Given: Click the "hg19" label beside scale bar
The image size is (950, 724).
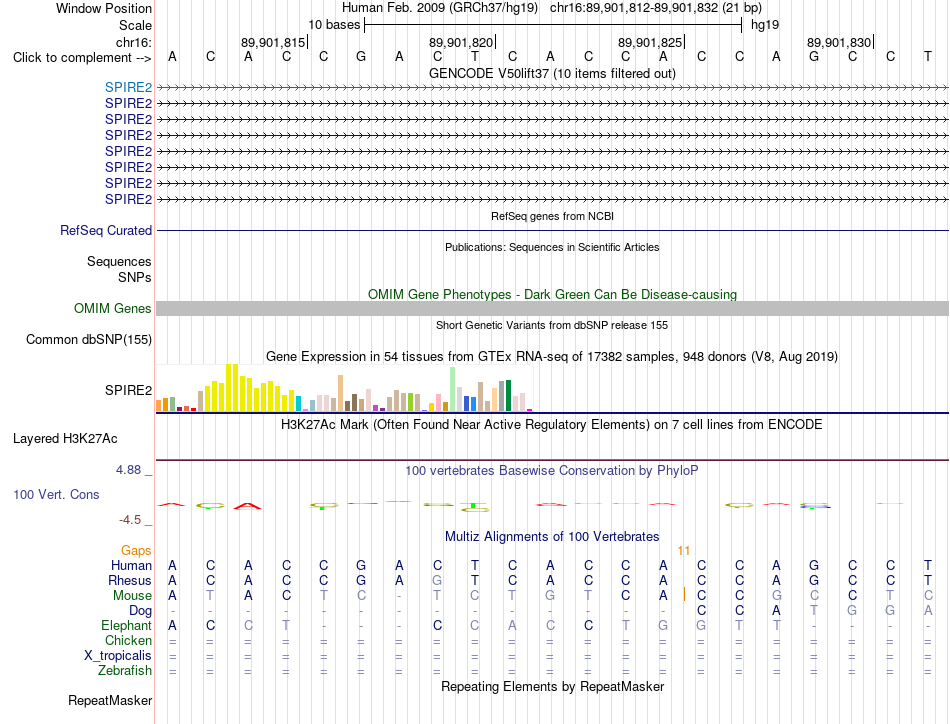Looking at the screenshot, I should pos(765,25).
